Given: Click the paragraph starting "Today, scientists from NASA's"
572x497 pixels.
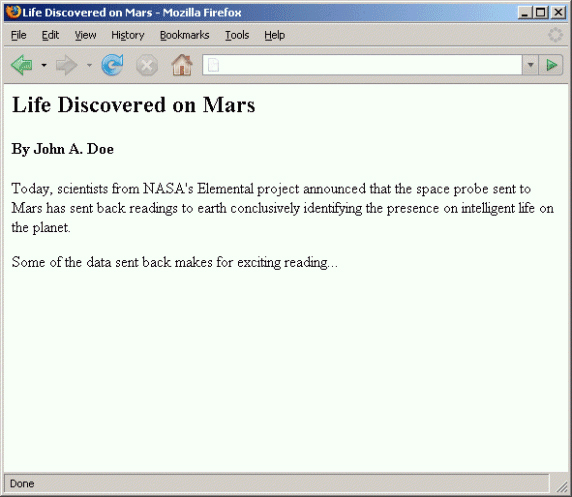Looking at the screenshot, I should (283, 208).
